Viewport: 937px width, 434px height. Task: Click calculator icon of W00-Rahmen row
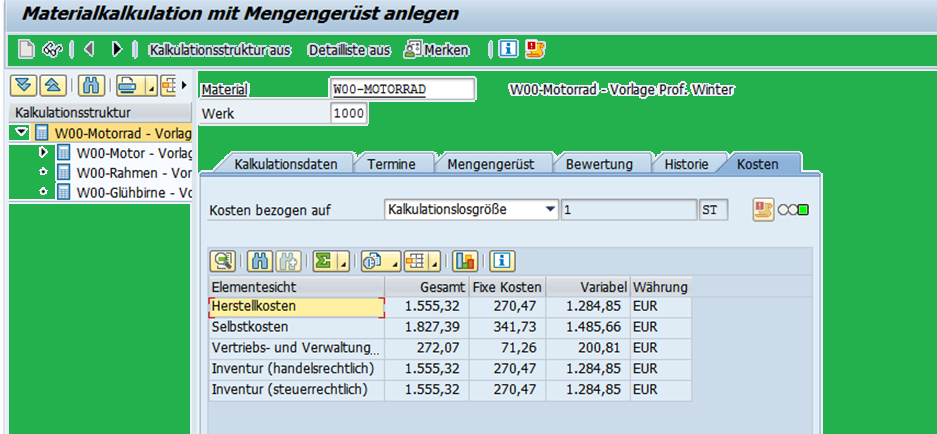(x=63, y=173)
